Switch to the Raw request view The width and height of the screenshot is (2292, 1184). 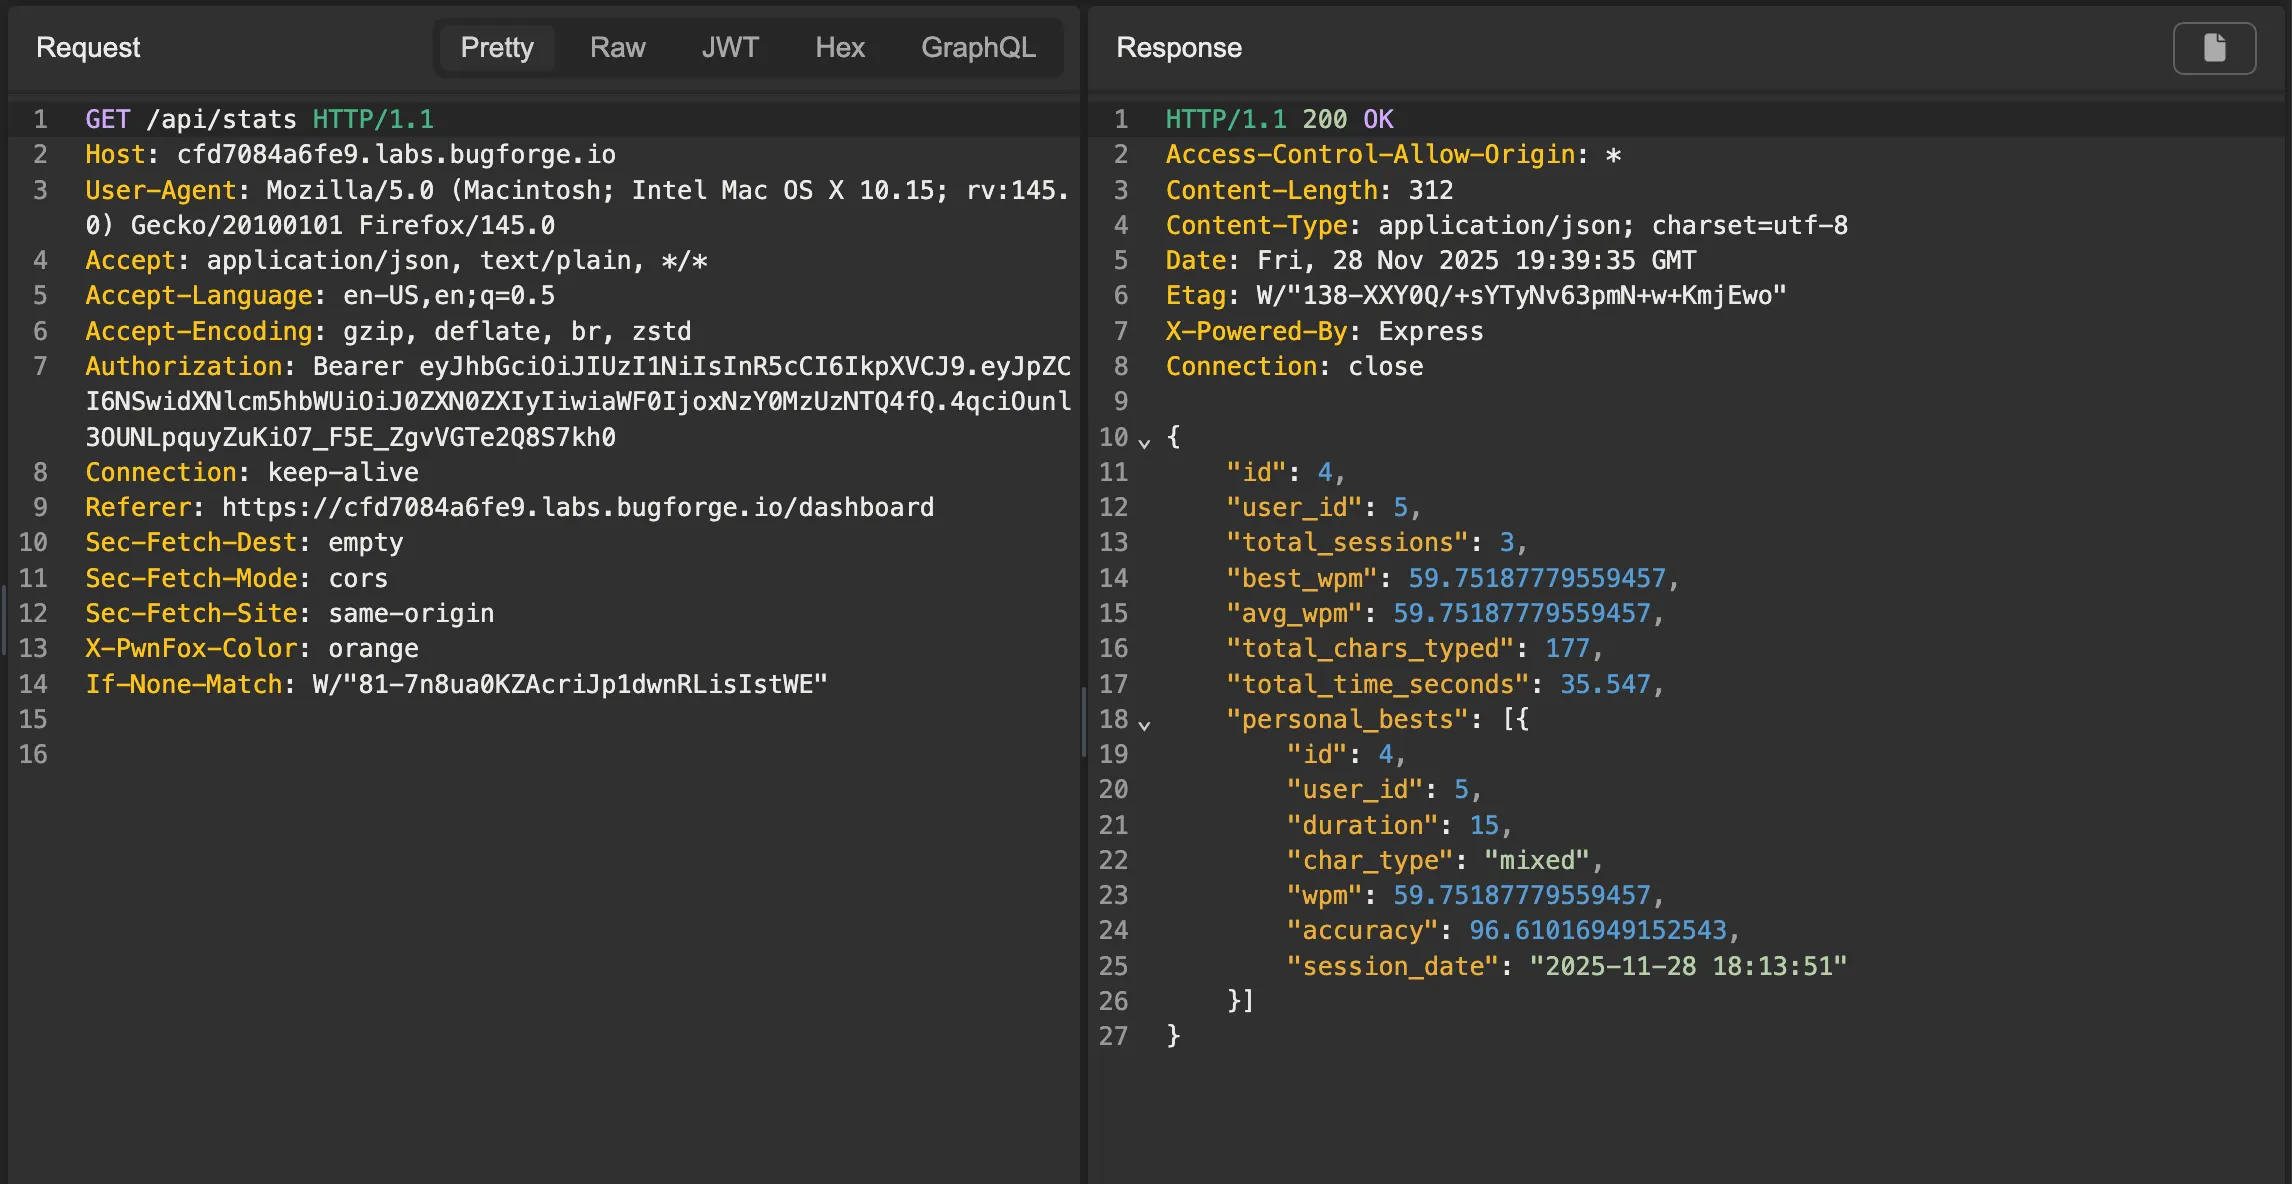(x=617, y=47)
